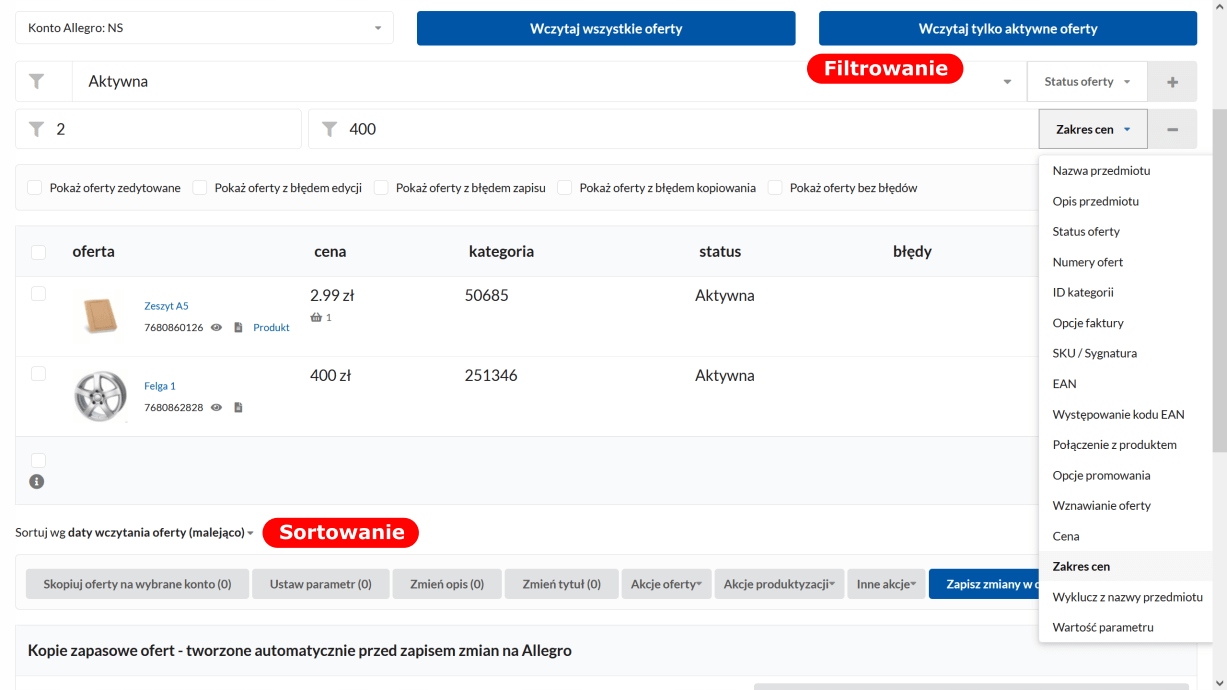Click the minimum price field containing 2

coord(158,129)
